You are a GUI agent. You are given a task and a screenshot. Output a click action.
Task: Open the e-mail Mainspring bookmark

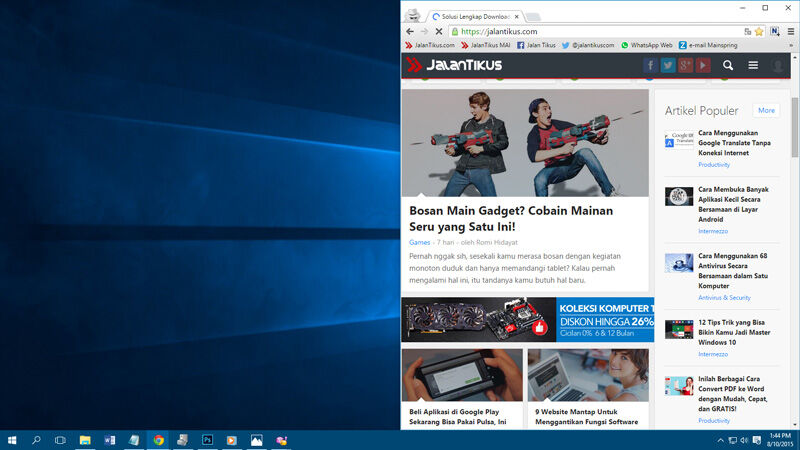tap(716, 45)
